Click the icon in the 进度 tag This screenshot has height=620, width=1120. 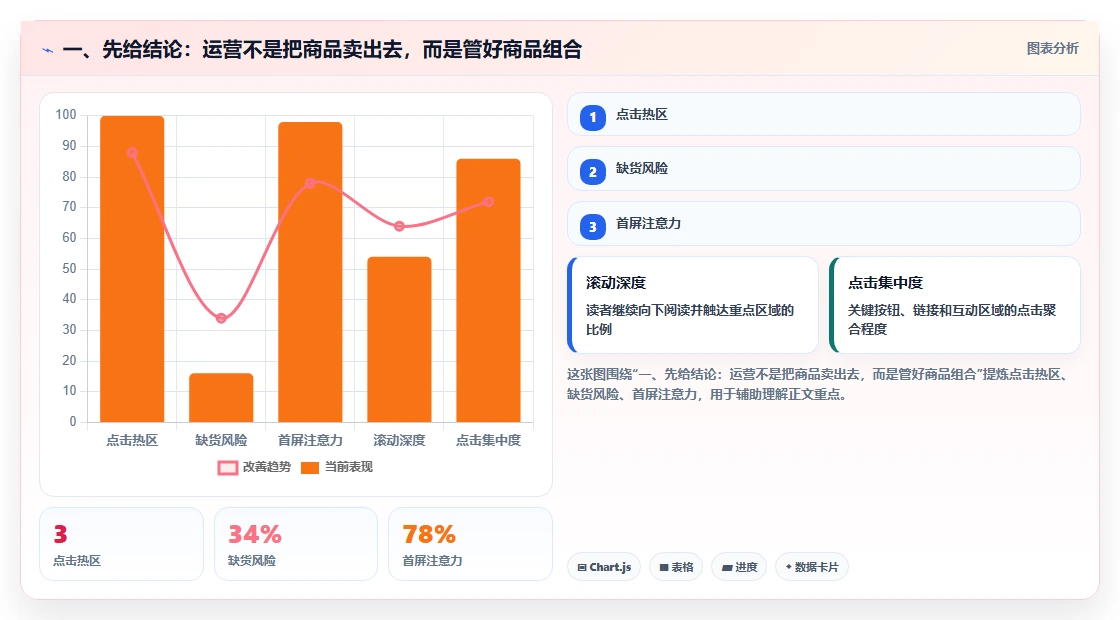726,567
